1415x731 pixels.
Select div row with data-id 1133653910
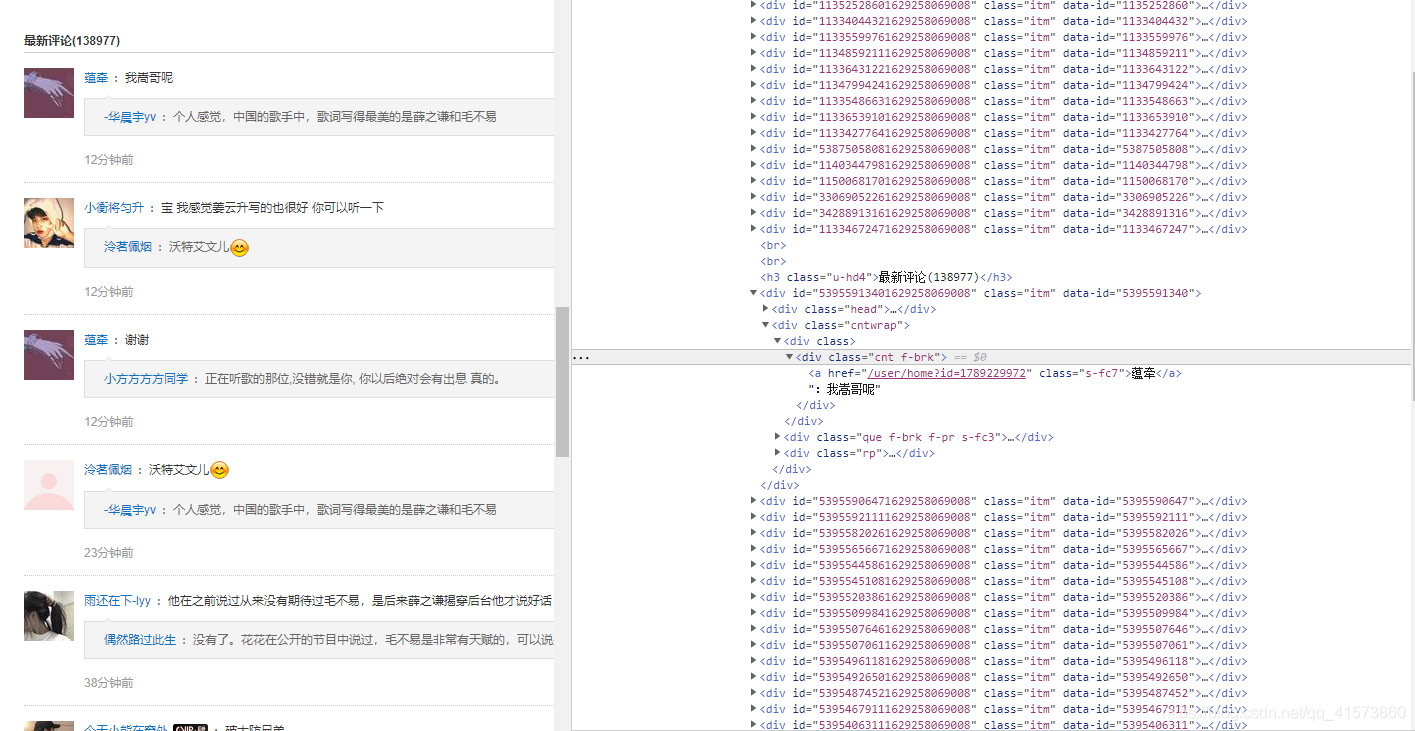point(1003,117)
